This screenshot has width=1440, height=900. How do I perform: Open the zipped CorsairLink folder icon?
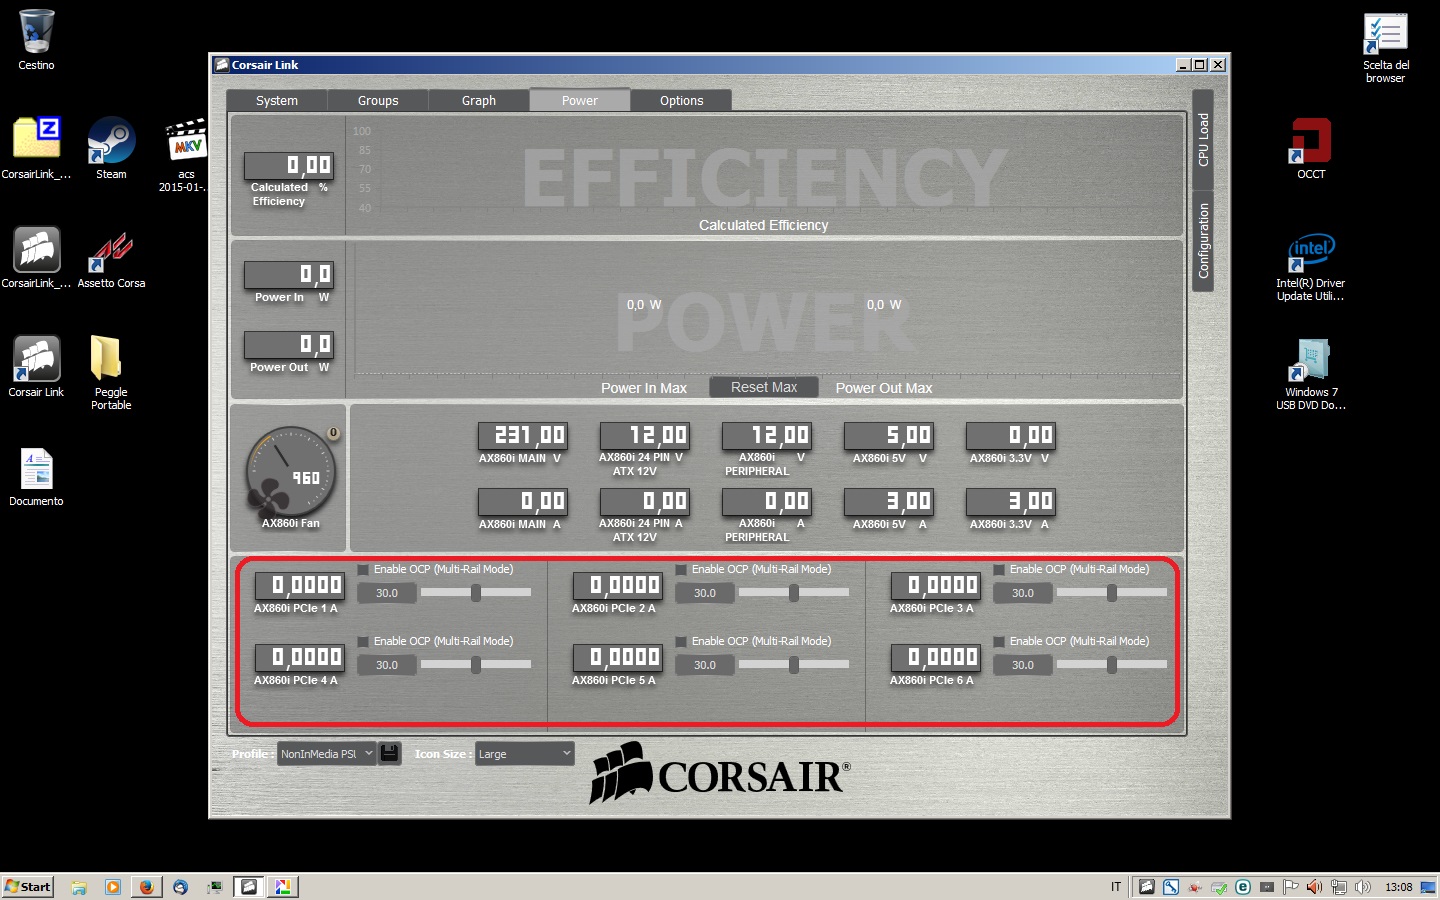pos(36,148)
